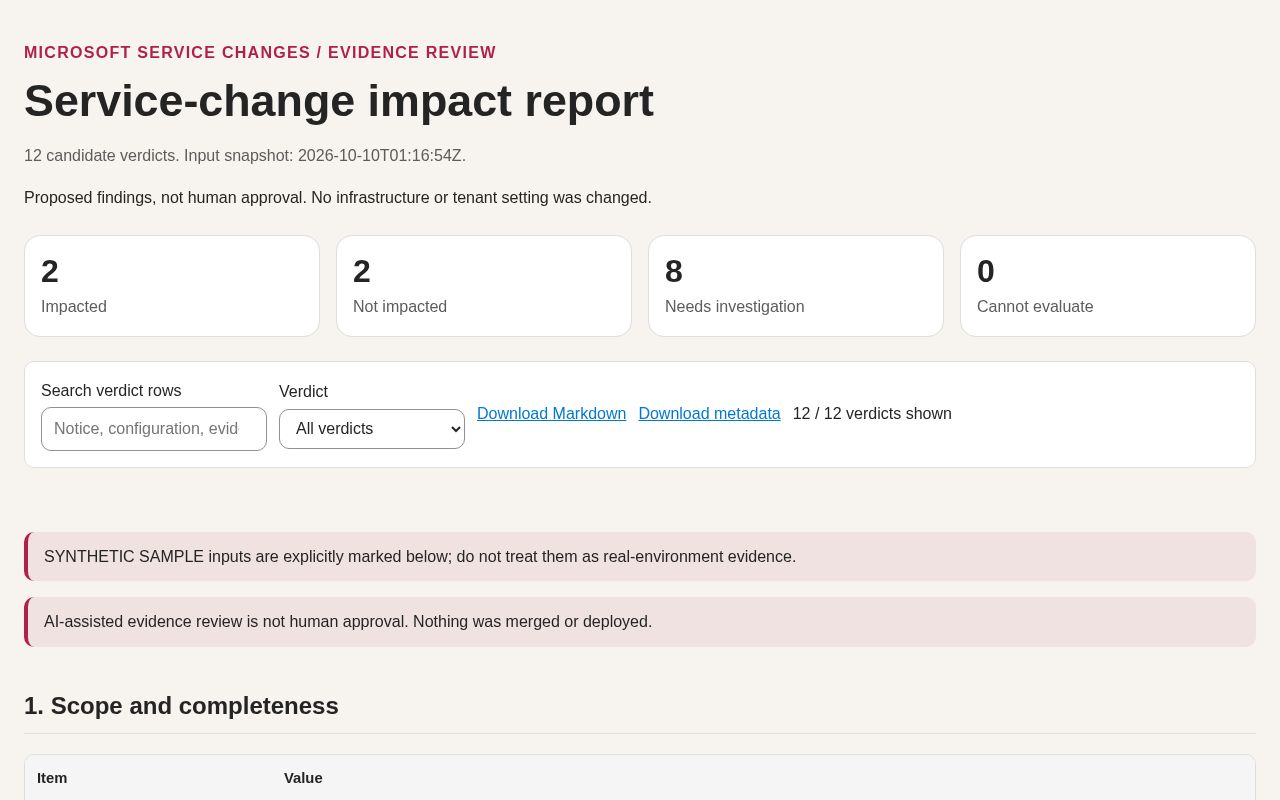
Task: Click the Microsoft Service Changes breadcrumb text
Action: pos(260,53)
